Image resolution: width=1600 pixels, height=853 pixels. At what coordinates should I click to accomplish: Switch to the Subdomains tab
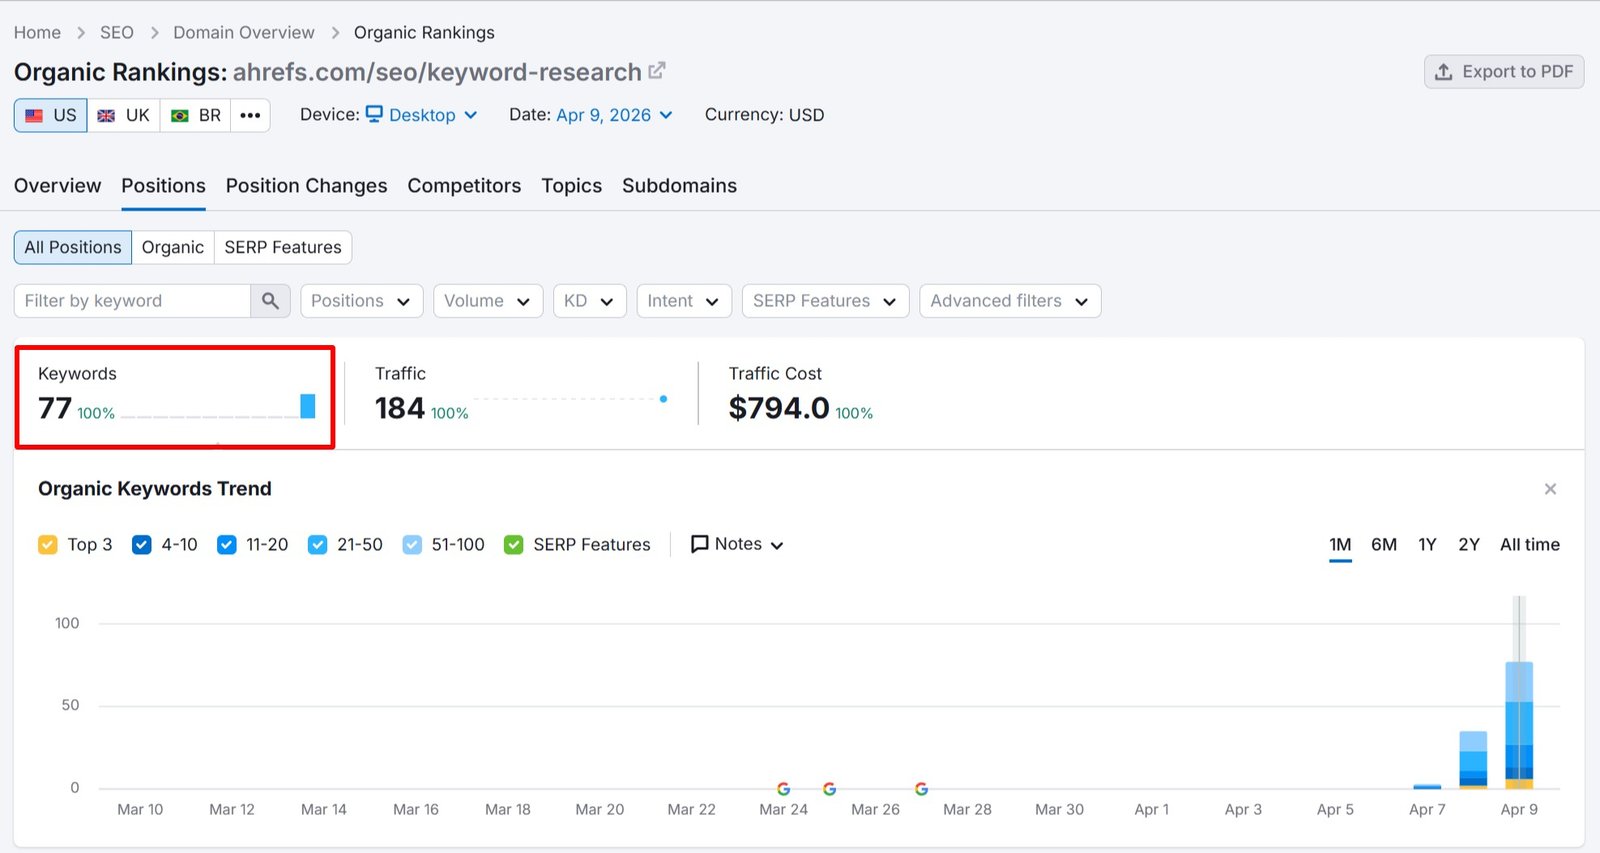tap(679, 186)
